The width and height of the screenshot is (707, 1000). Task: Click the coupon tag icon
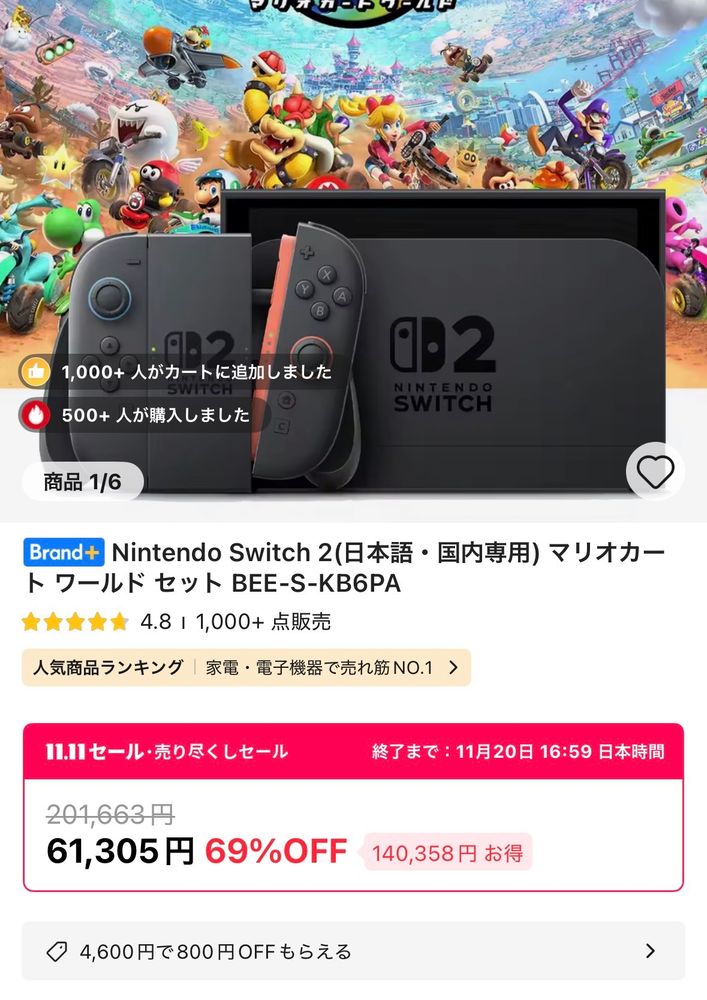point(57,952)
